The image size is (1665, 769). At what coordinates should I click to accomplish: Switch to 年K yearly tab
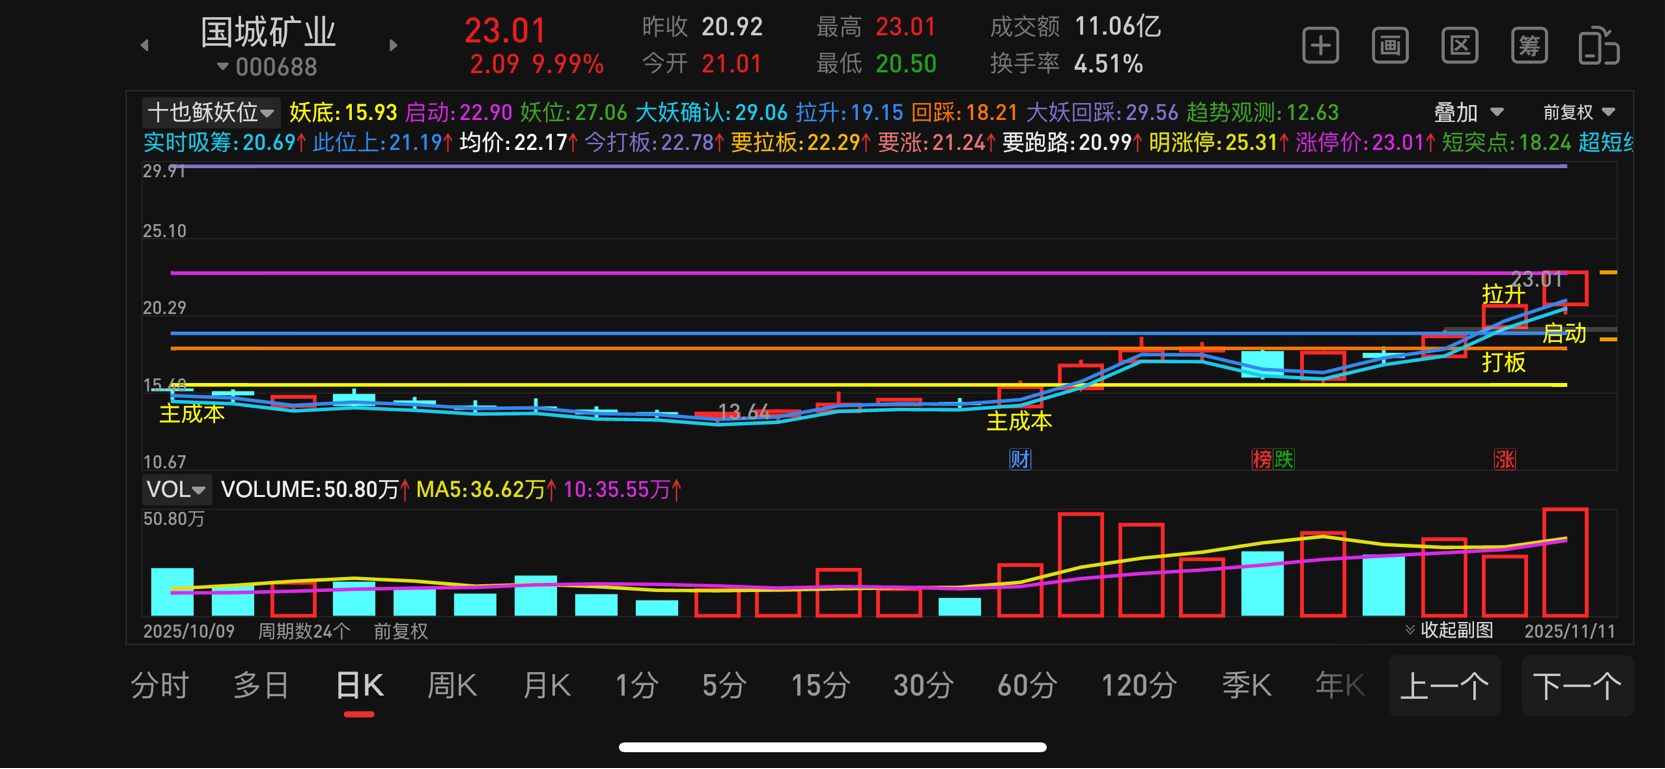[x=1340, y=686]
